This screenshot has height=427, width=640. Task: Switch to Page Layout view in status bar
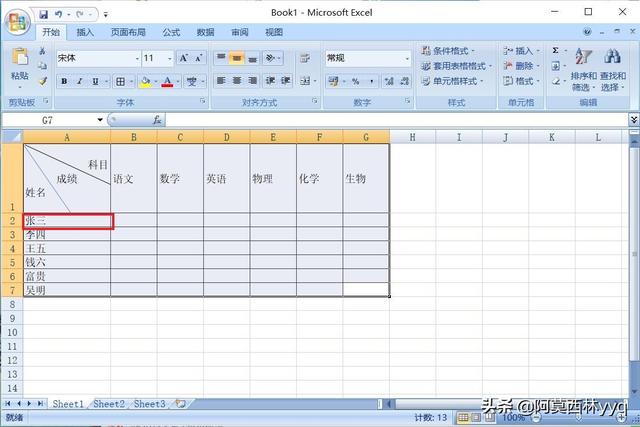click(476, 417)
